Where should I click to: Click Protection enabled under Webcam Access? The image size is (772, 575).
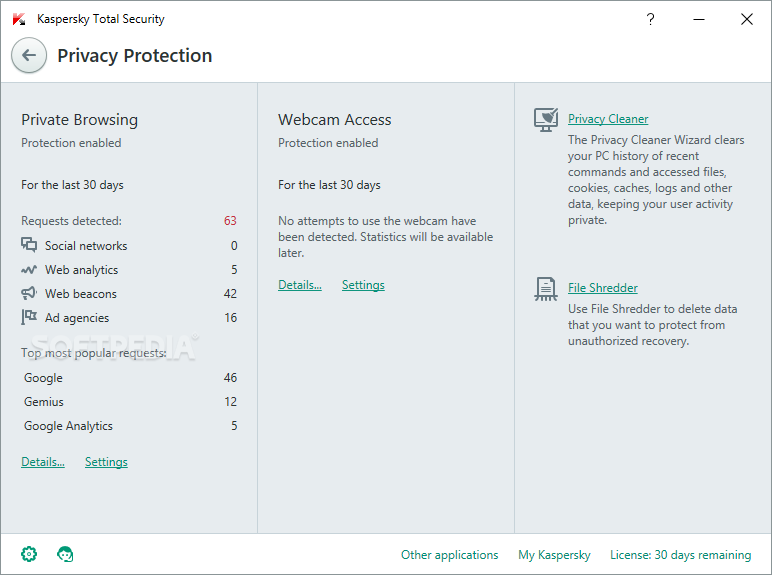pos(328,143)
